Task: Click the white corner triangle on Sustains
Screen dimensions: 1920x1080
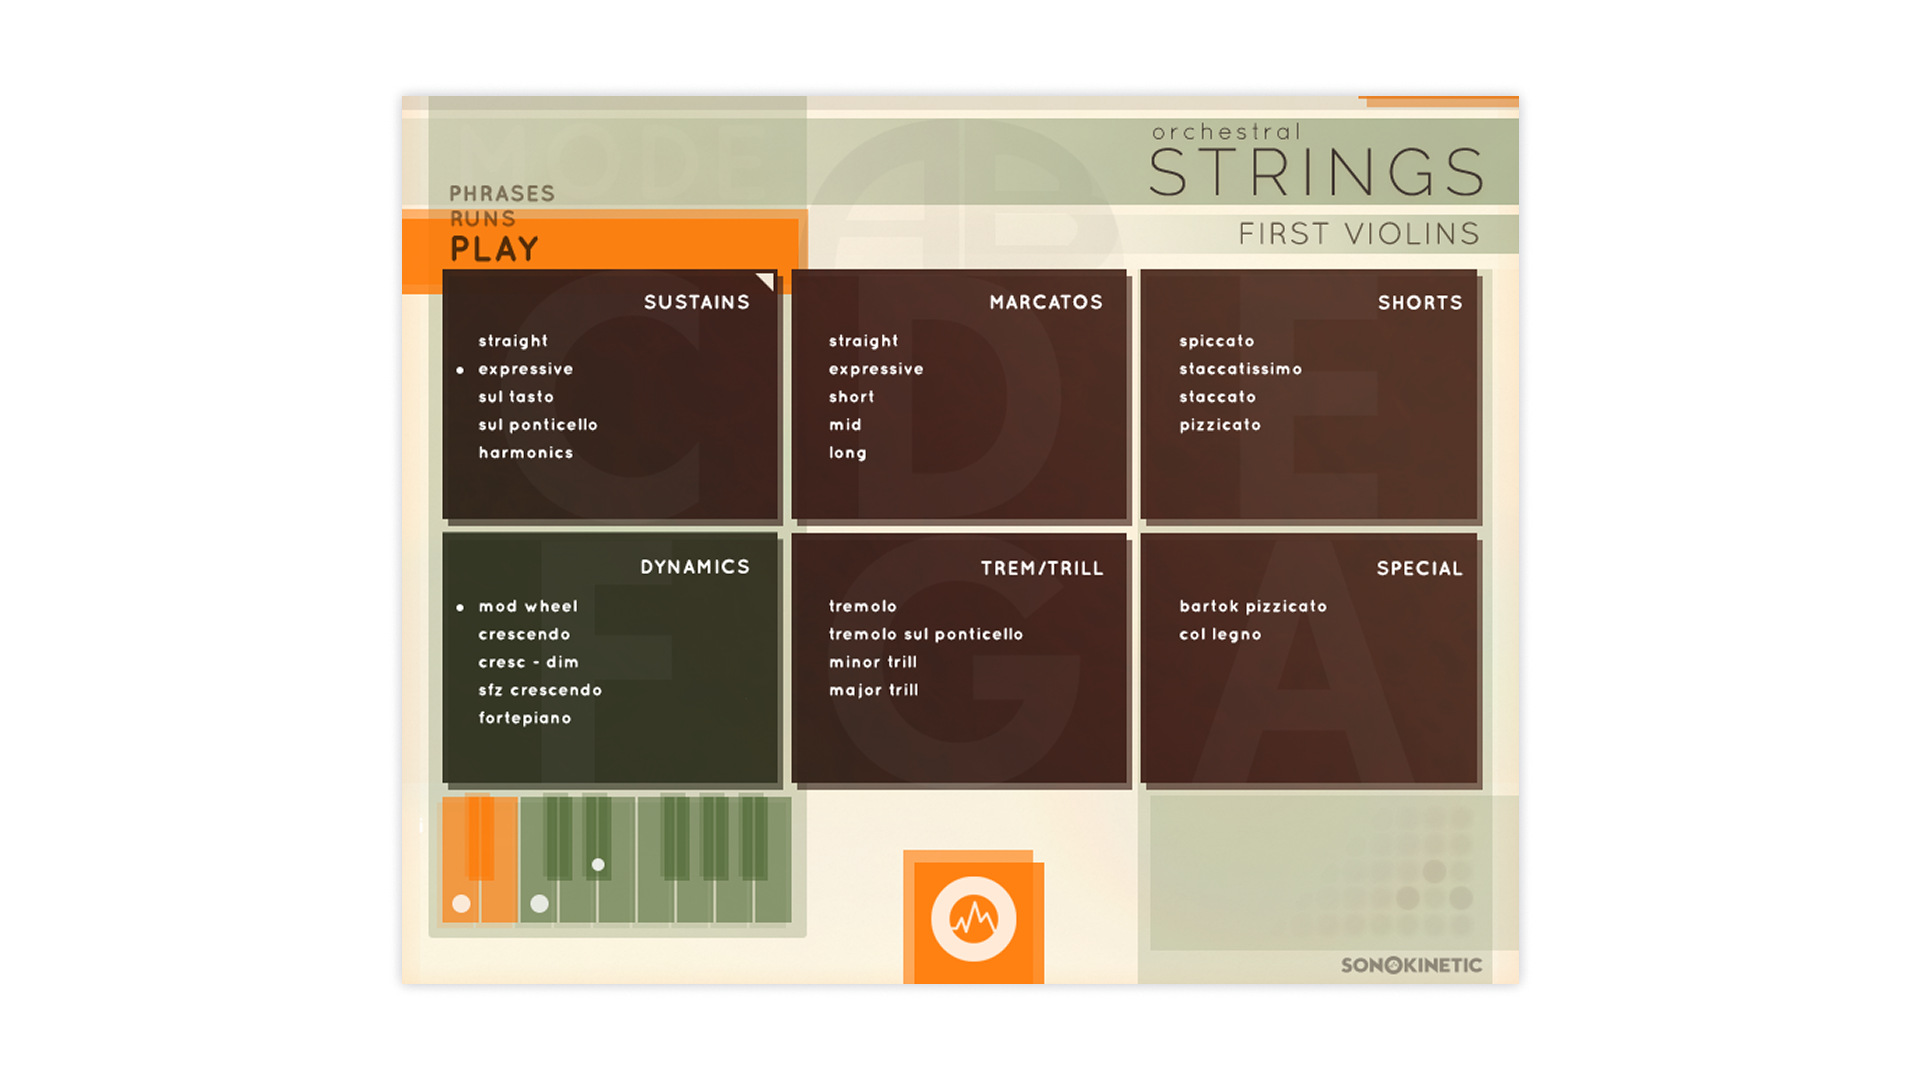Action: (x=766, y=281)
